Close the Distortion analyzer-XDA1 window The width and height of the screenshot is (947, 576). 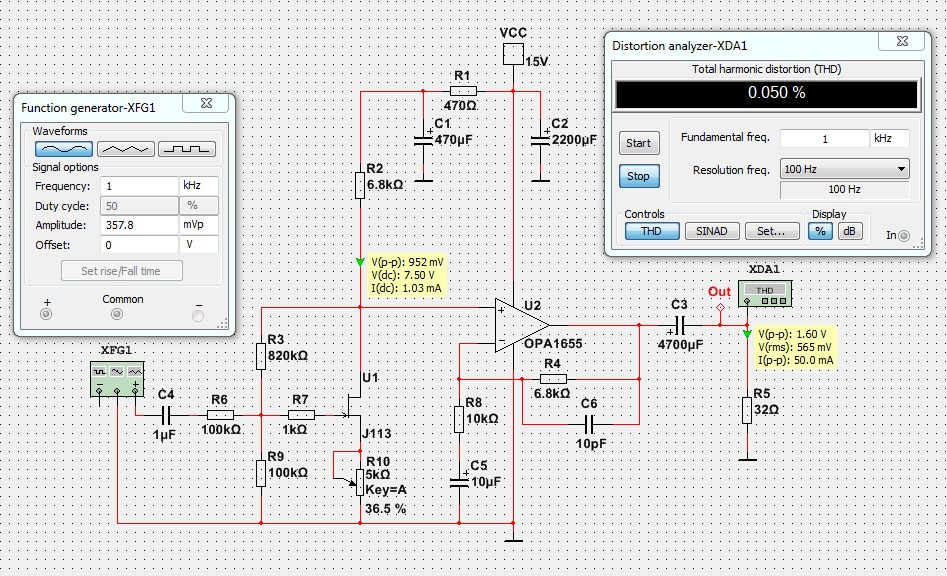(902, 41)
